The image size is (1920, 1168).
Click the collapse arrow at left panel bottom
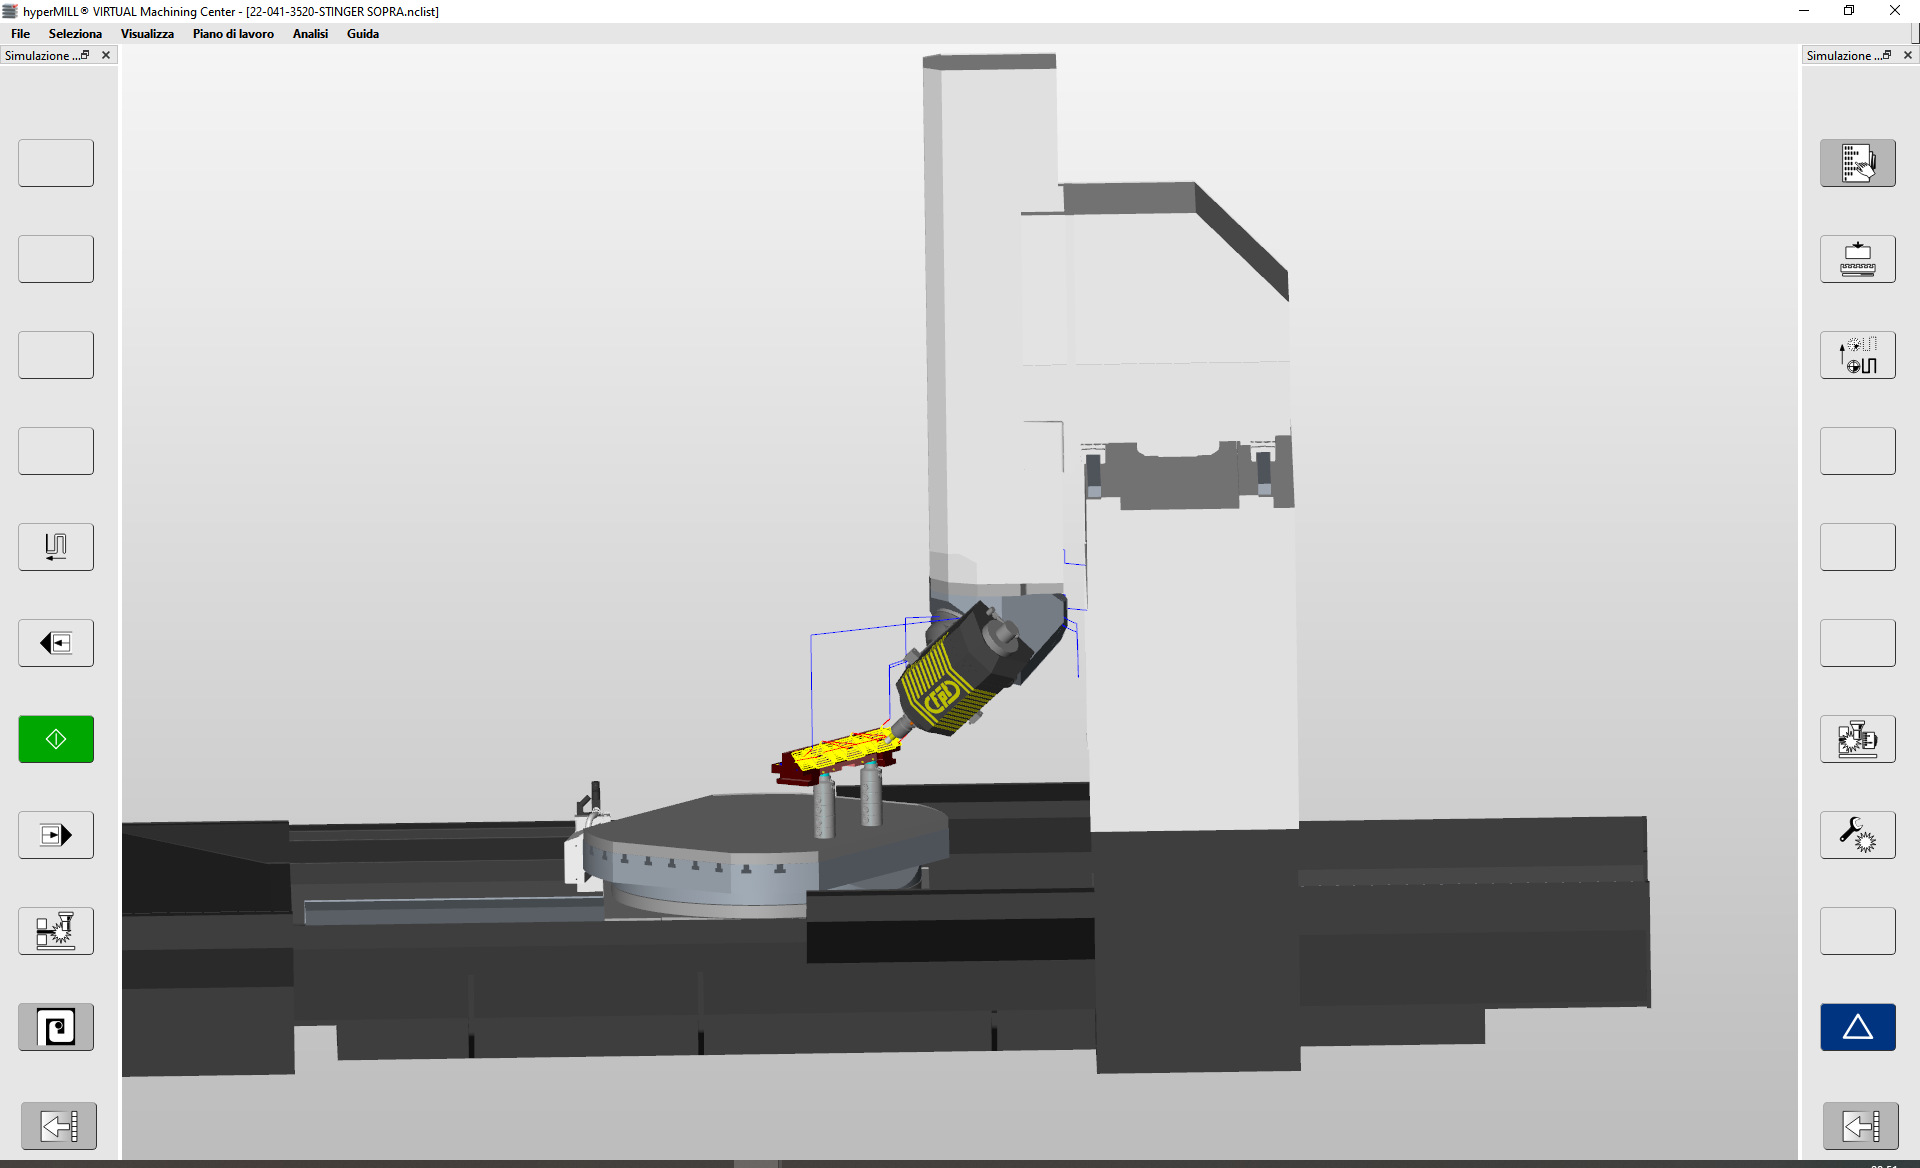[x=59, y=1126]
